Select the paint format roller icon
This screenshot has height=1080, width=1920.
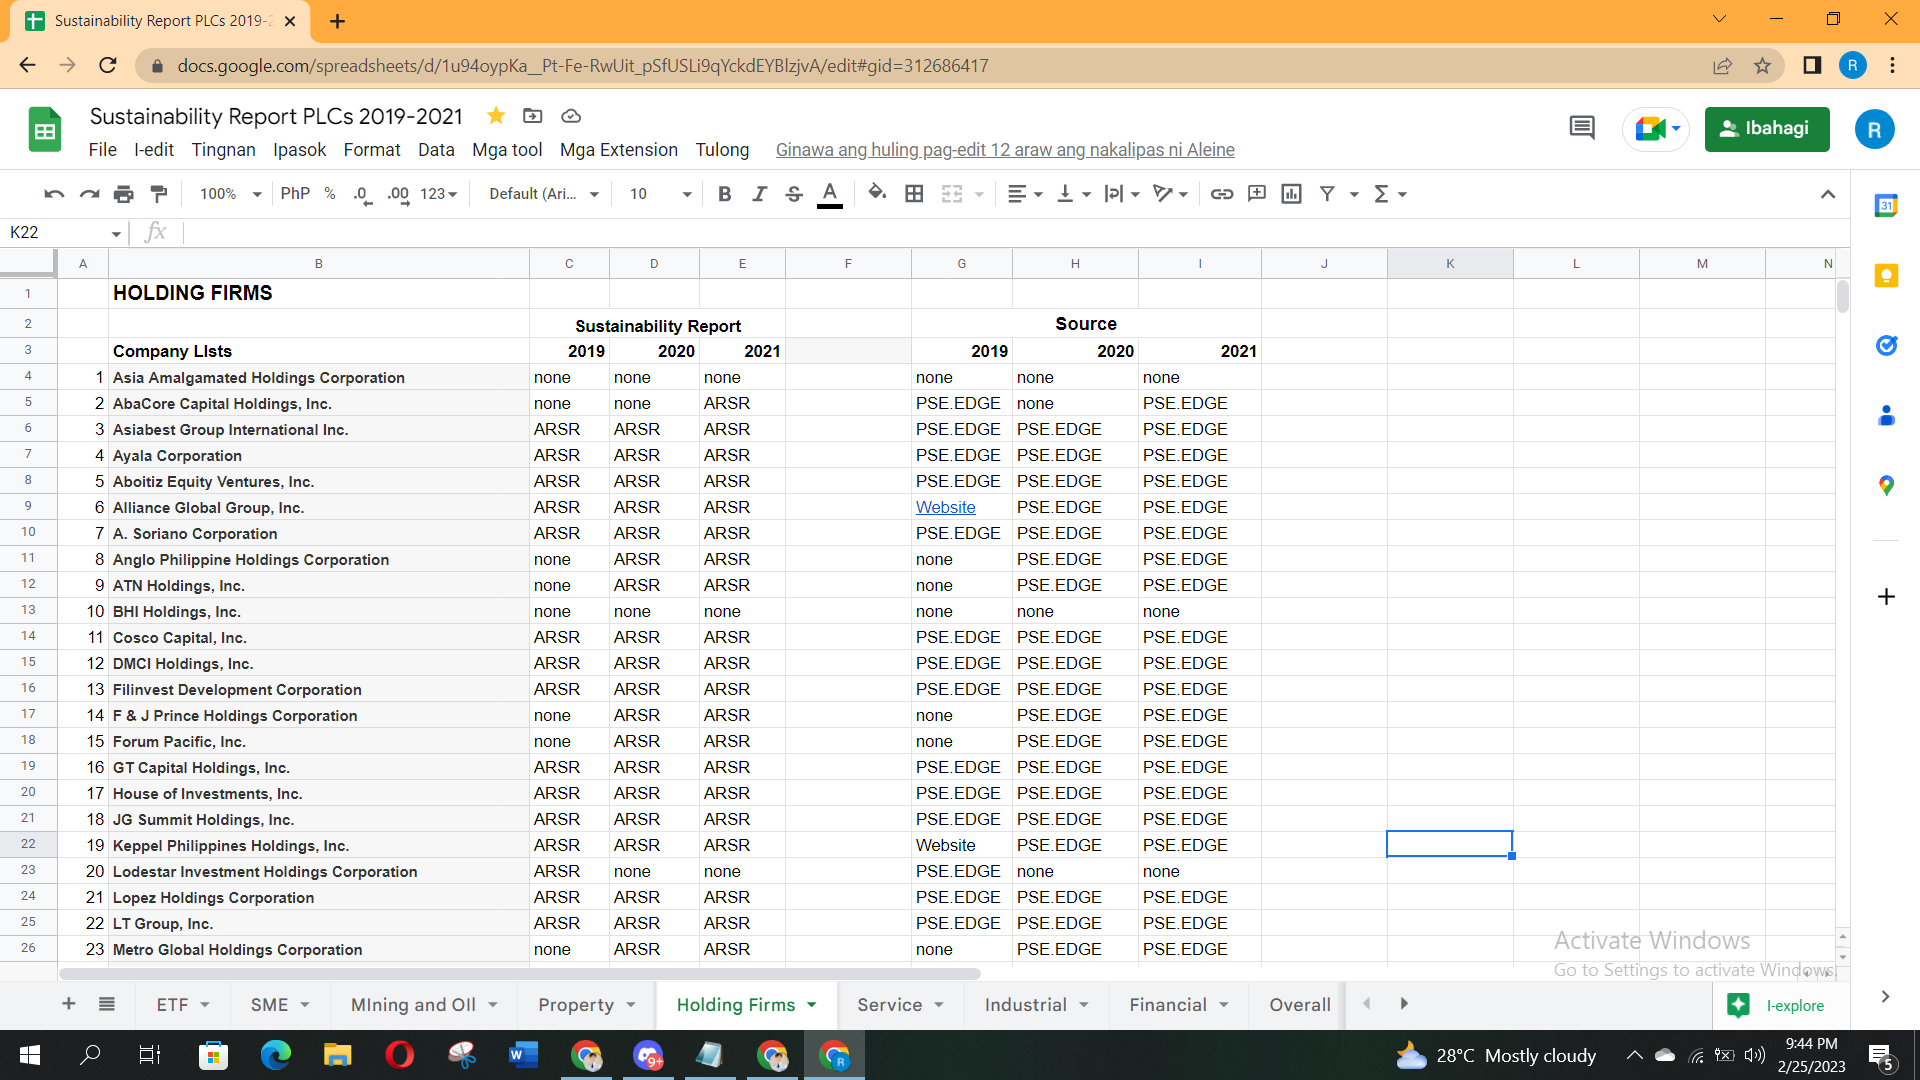[158, 194]
